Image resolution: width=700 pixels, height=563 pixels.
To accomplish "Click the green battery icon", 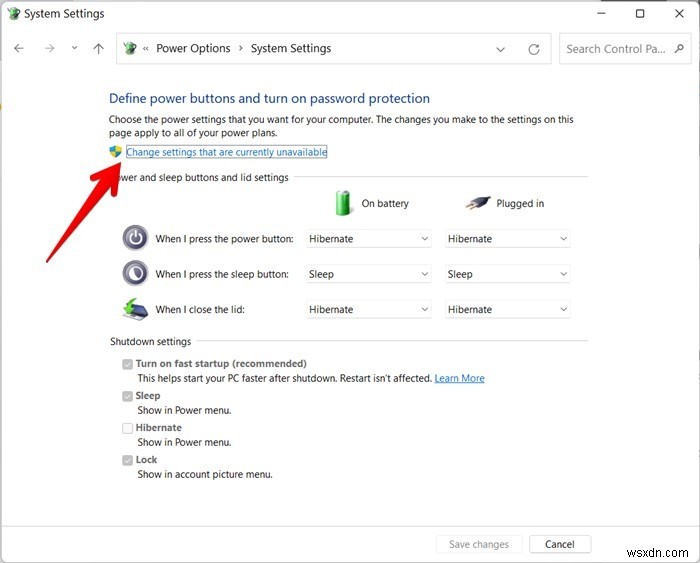I will pos(343,203).
